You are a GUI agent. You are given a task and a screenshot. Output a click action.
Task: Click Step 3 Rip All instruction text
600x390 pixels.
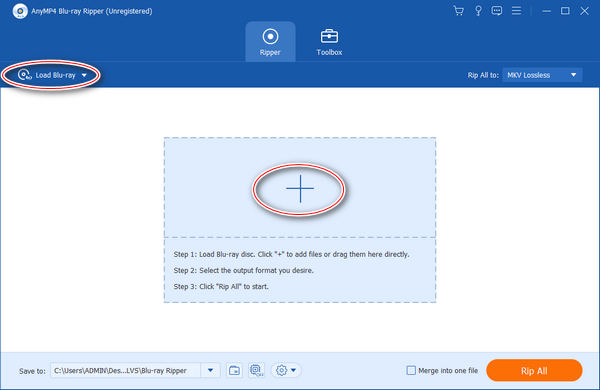221,286
